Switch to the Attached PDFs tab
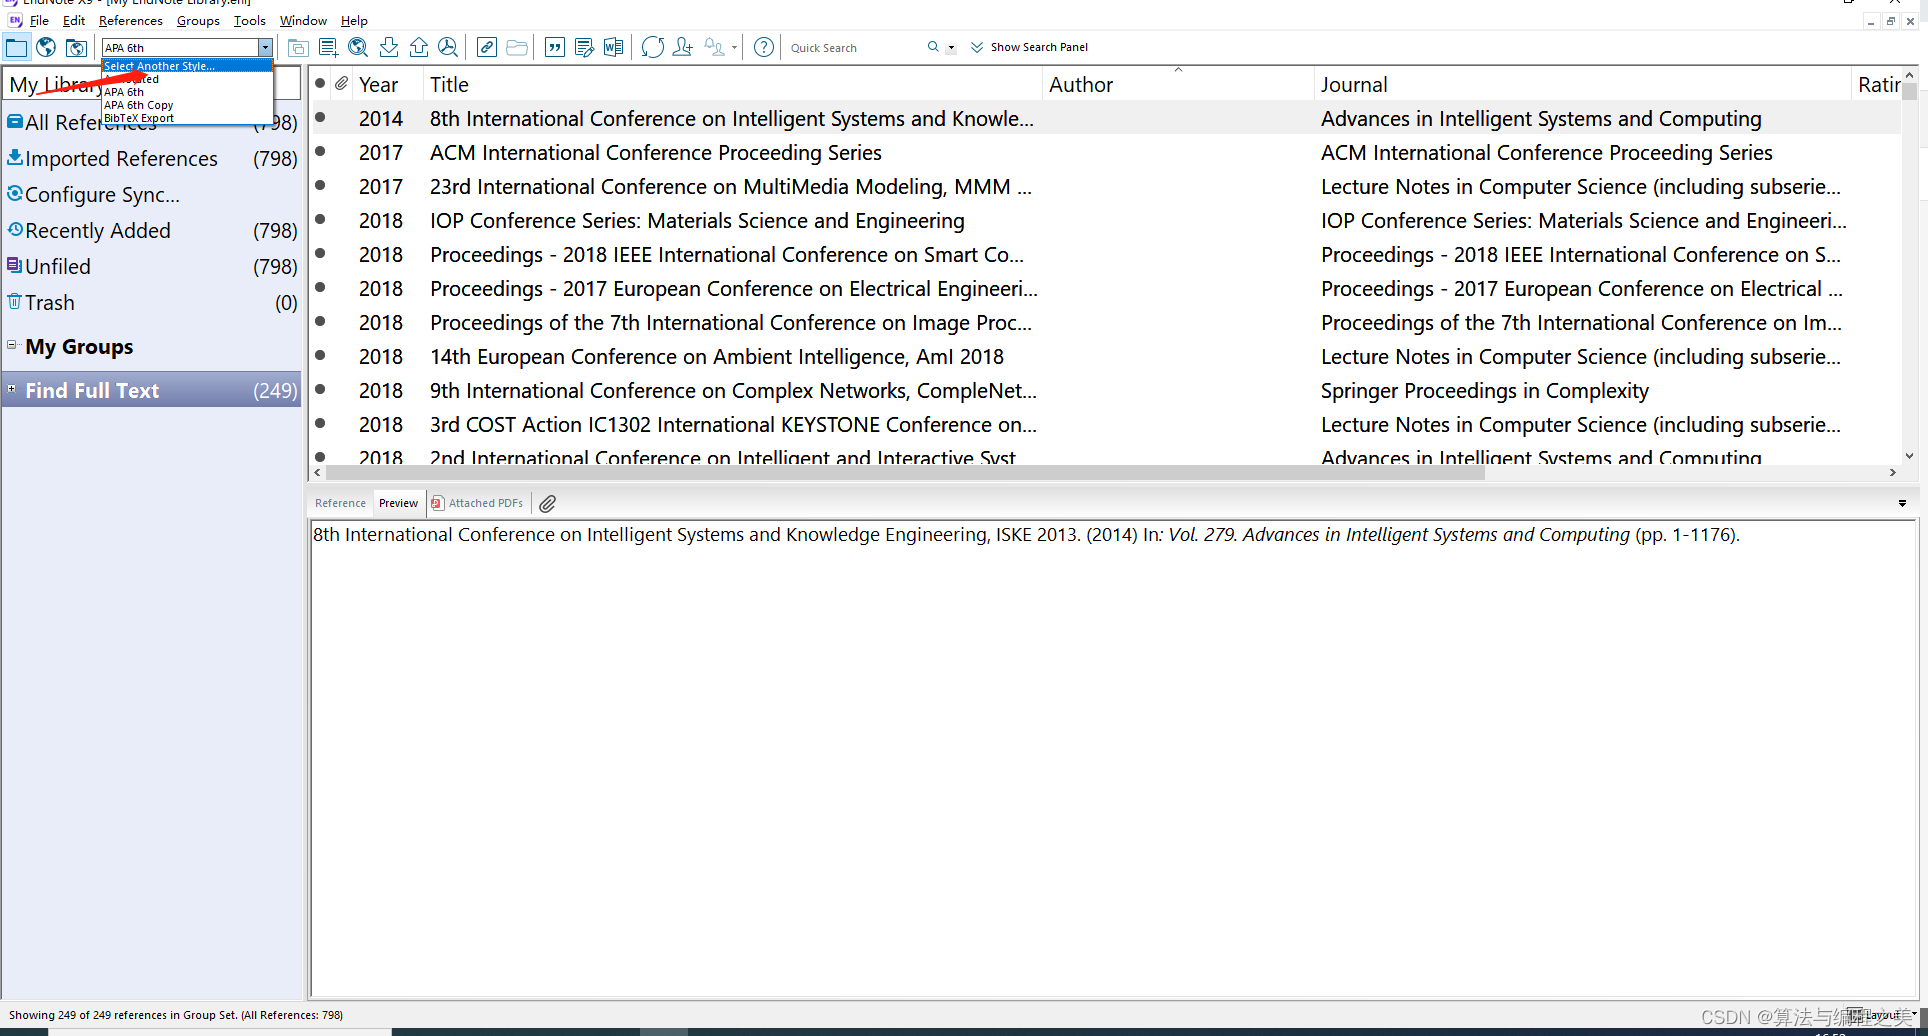This screenshot has height=1036, width=1928. pyautogui.click(x=478, y=503)
